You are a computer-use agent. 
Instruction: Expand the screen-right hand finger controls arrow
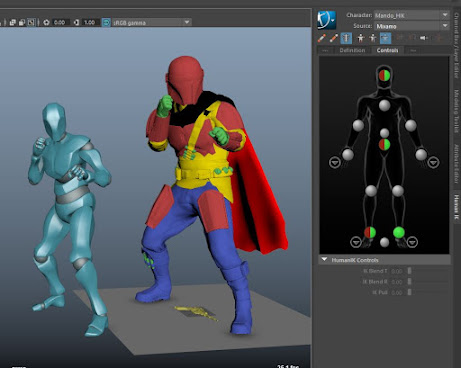click(x=433, y=163)
